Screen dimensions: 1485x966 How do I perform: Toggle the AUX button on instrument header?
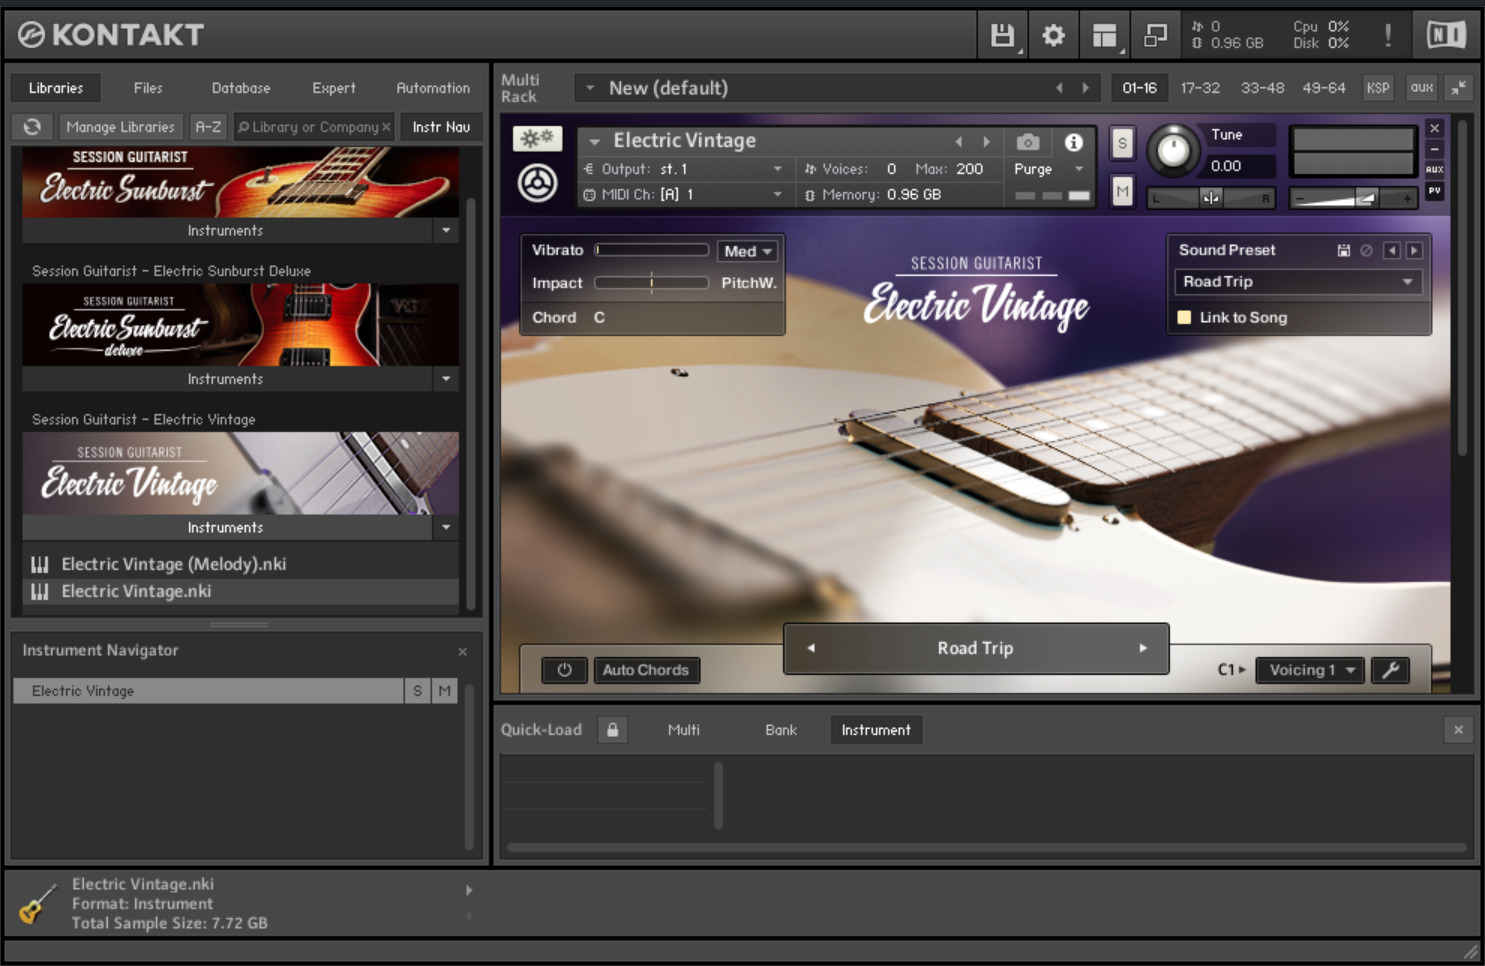pos(1434,169)
